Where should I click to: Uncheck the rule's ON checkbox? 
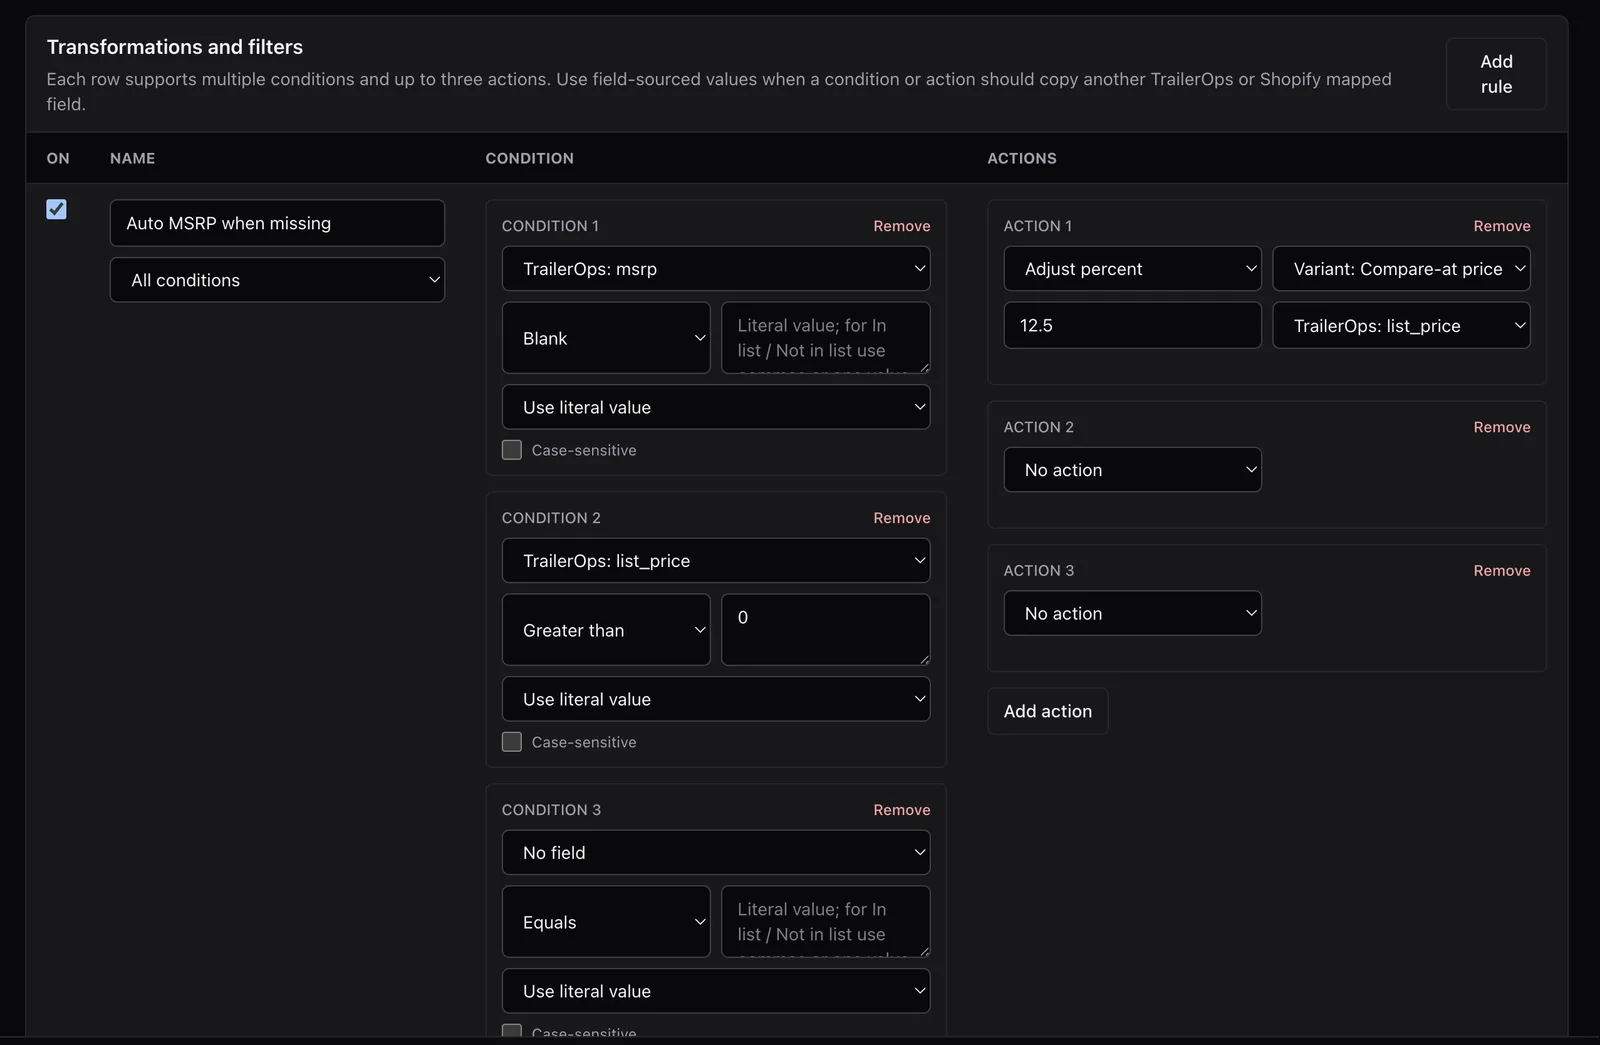coord(56,209)
